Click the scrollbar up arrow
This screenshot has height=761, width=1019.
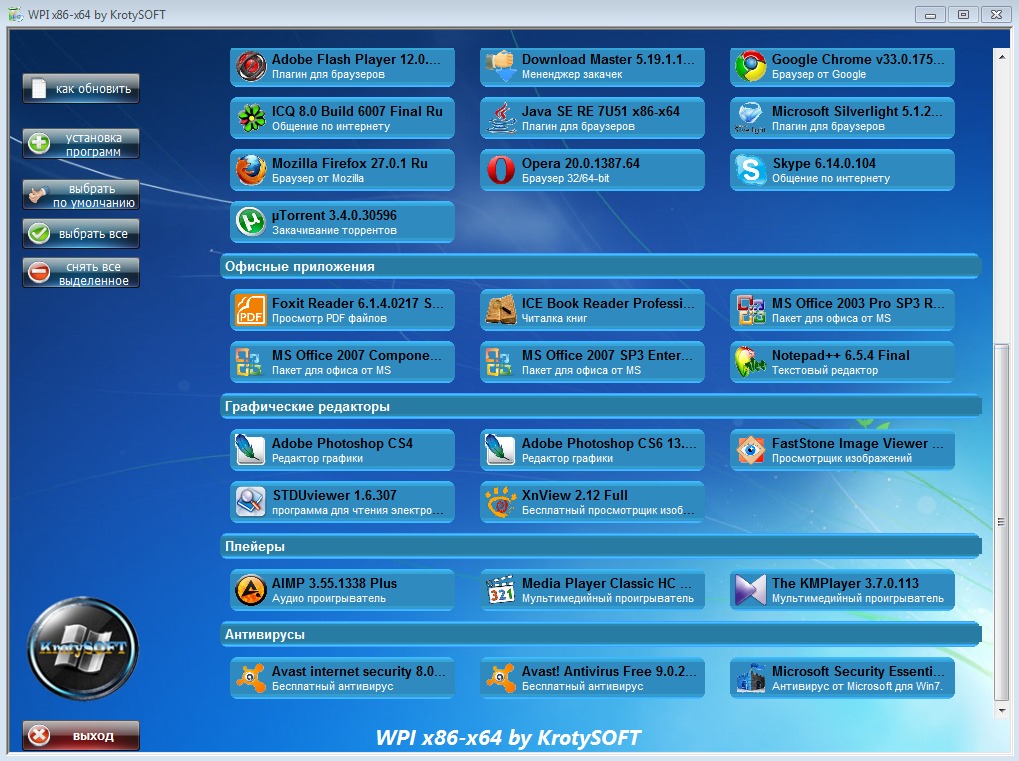[1001, 57]
